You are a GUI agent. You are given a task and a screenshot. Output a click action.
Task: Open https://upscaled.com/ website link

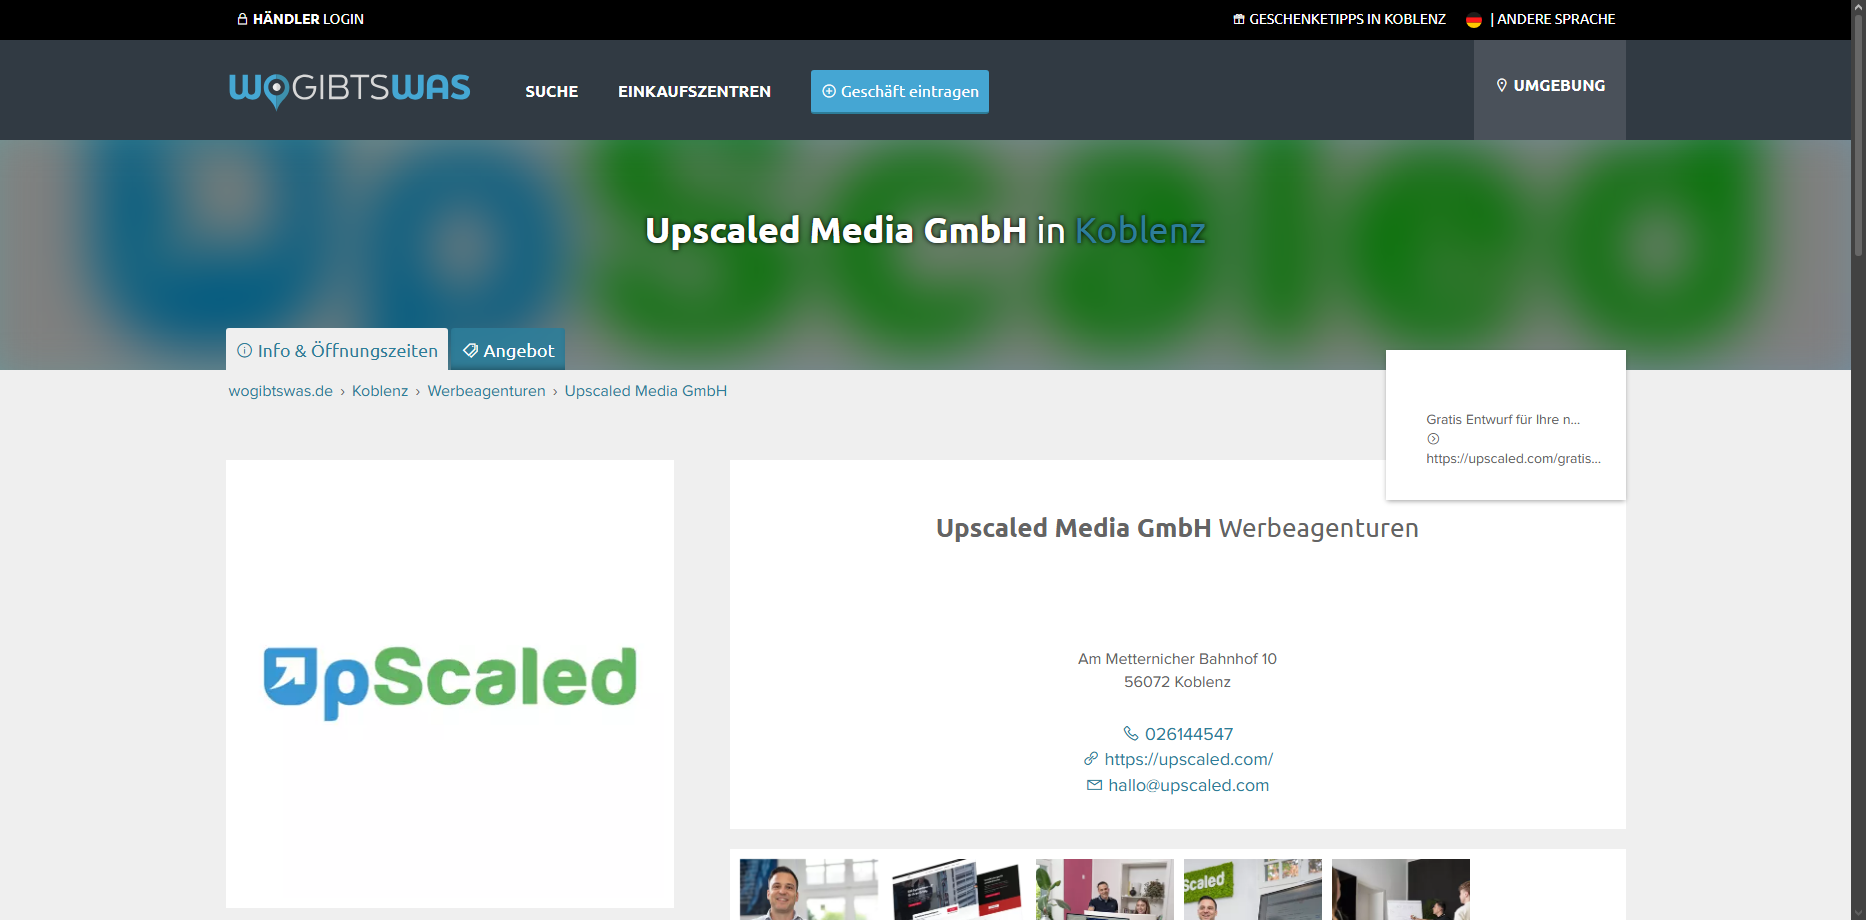pyautogui.click(x=1188, y=760)
